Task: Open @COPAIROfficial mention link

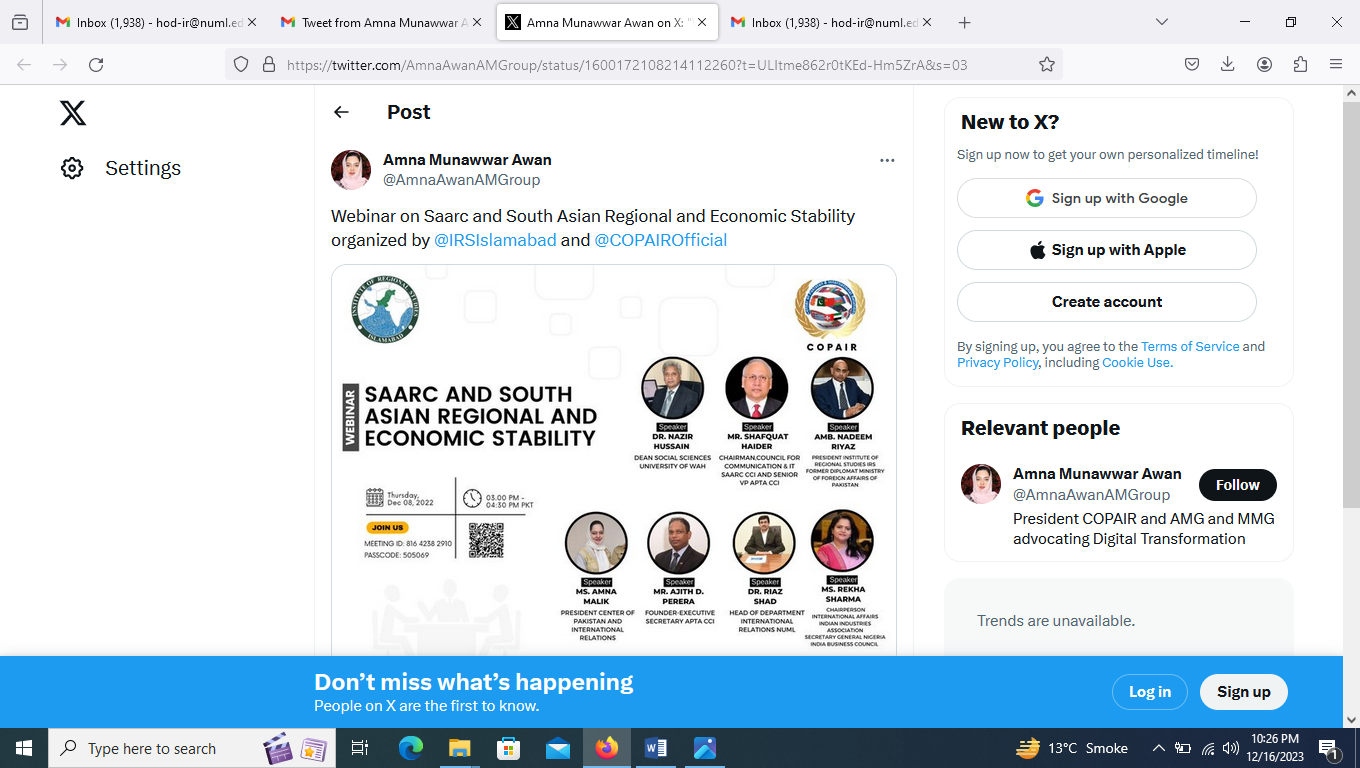Action: pos(661,240)
